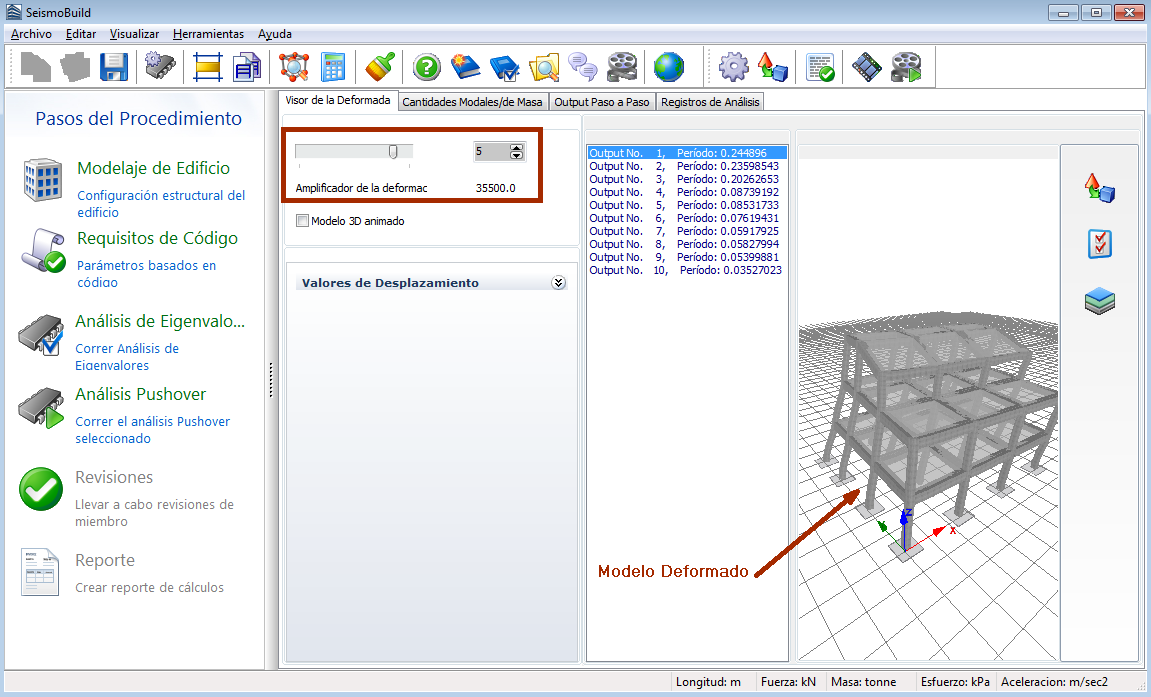Image resolution: width=1151 pixels, height=697 pixels.
Task: Open the Herramientas menu
Action: tap(208, 33)
